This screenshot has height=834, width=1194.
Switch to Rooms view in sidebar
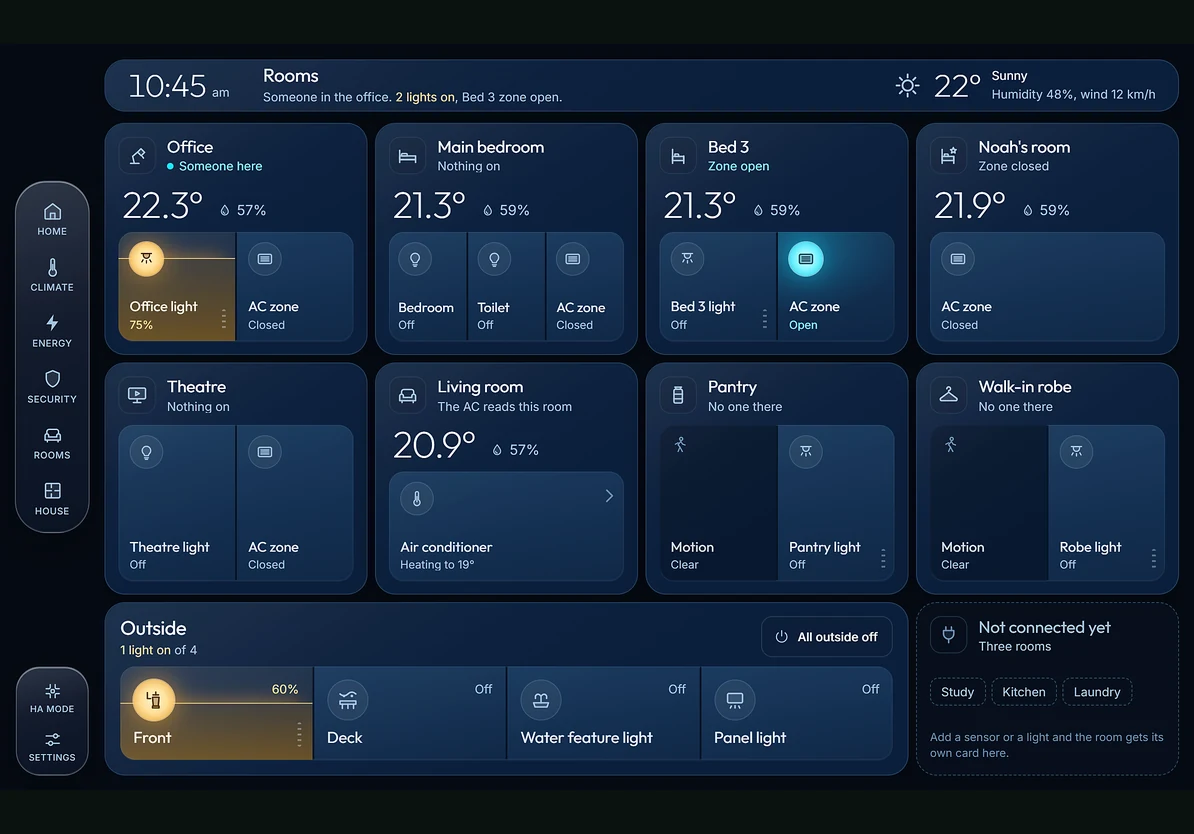52,443
